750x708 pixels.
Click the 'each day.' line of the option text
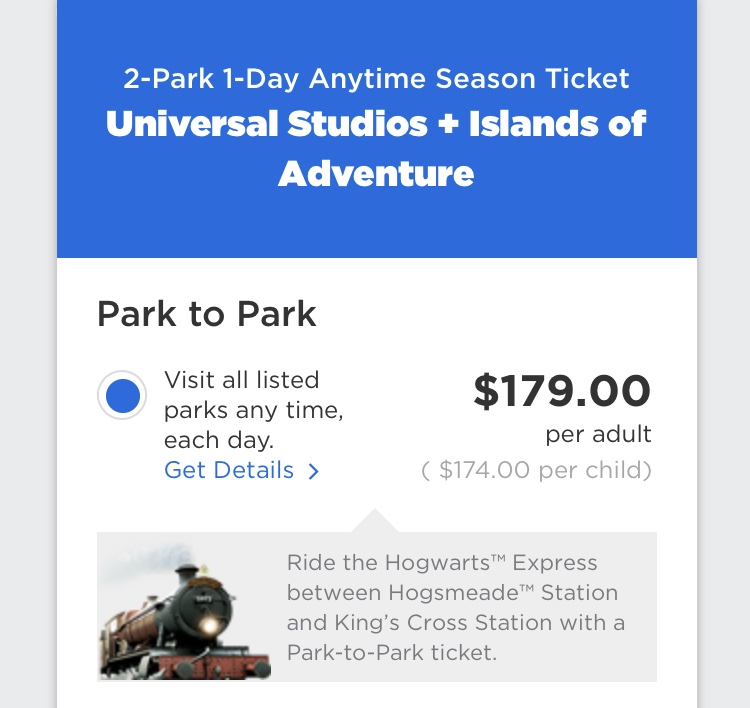pos(219,440)
